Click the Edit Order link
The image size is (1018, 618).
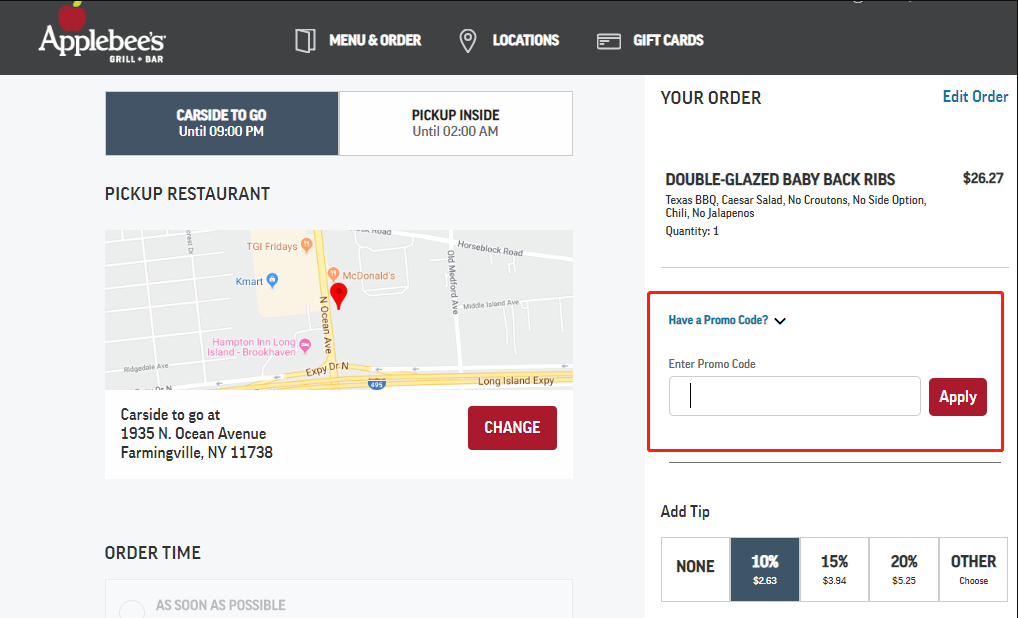point(975,97)
